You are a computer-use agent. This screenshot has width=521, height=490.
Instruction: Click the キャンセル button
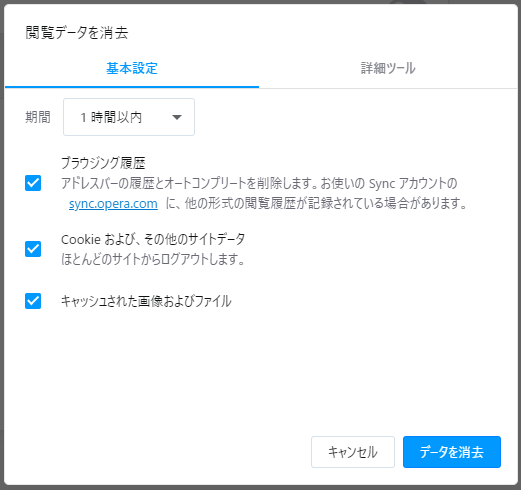[353, 452]
